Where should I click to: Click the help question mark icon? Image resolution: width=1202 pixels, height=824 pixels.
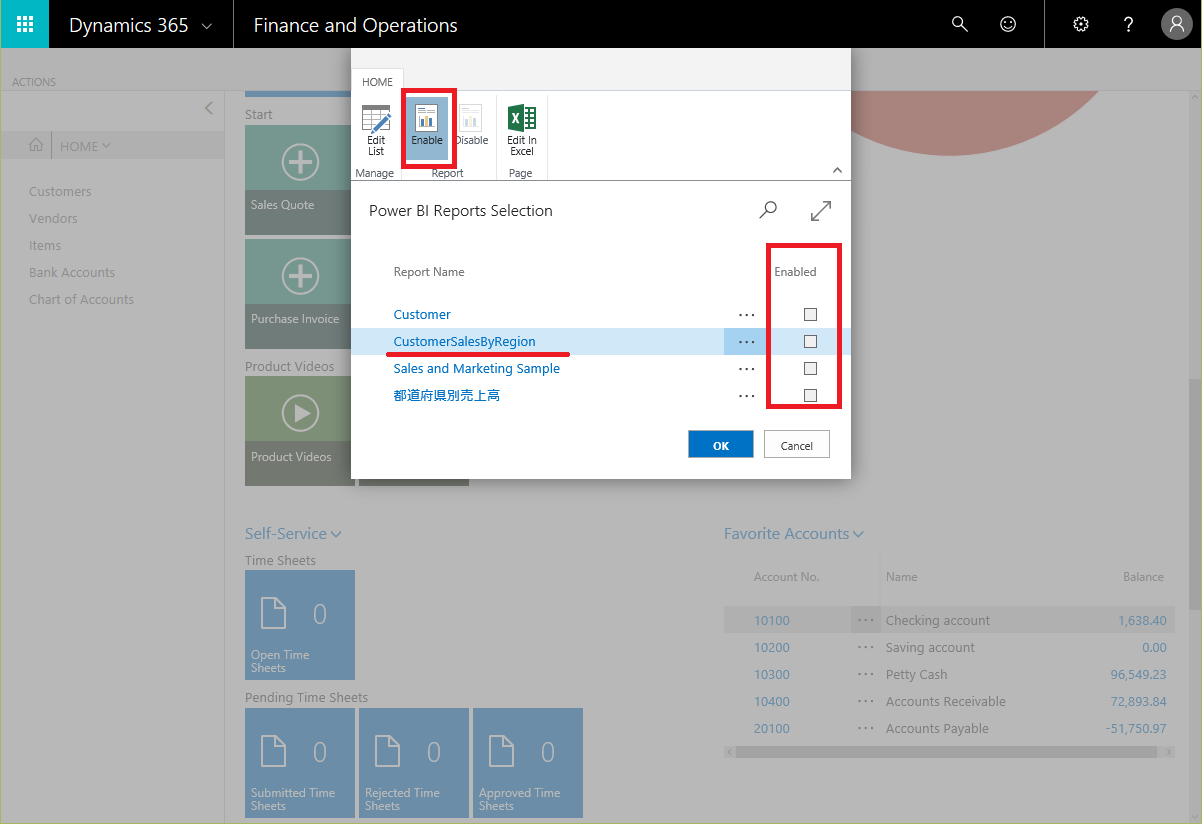pos(1129,24)
